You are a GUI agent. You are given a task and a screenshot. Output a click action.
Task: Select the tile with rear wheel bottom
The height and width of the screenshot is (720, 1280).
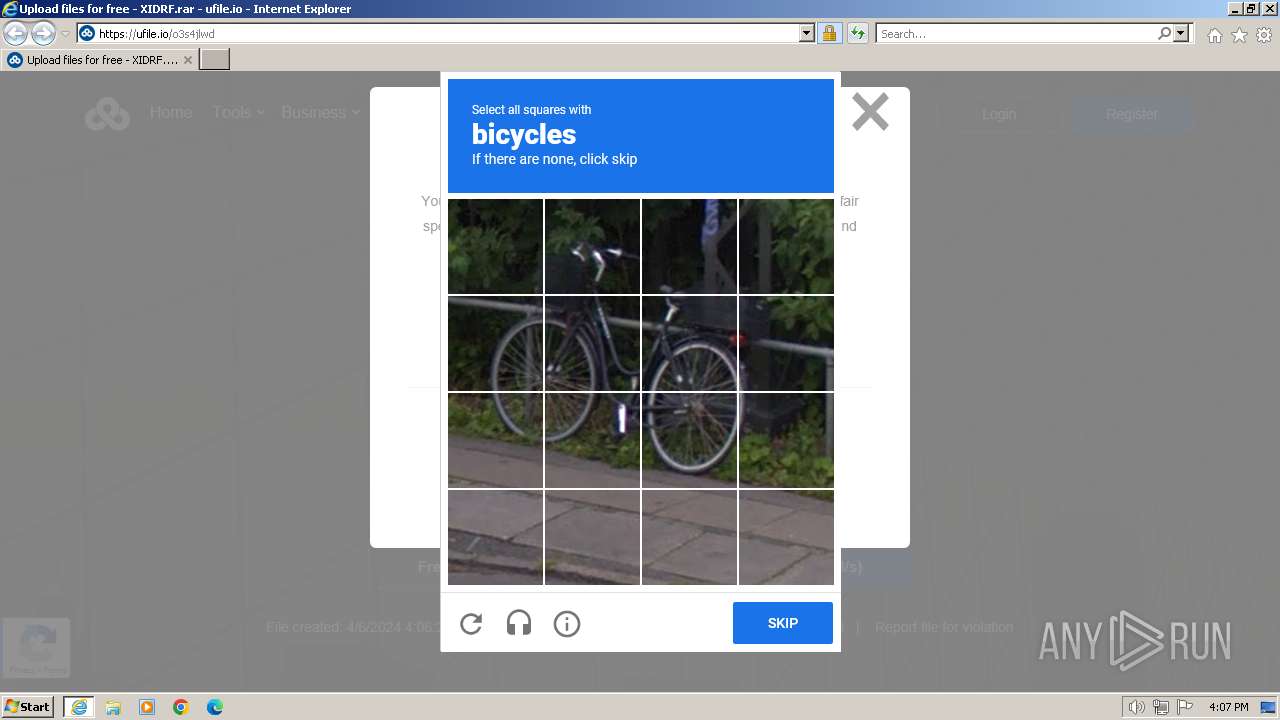point(689,440)
